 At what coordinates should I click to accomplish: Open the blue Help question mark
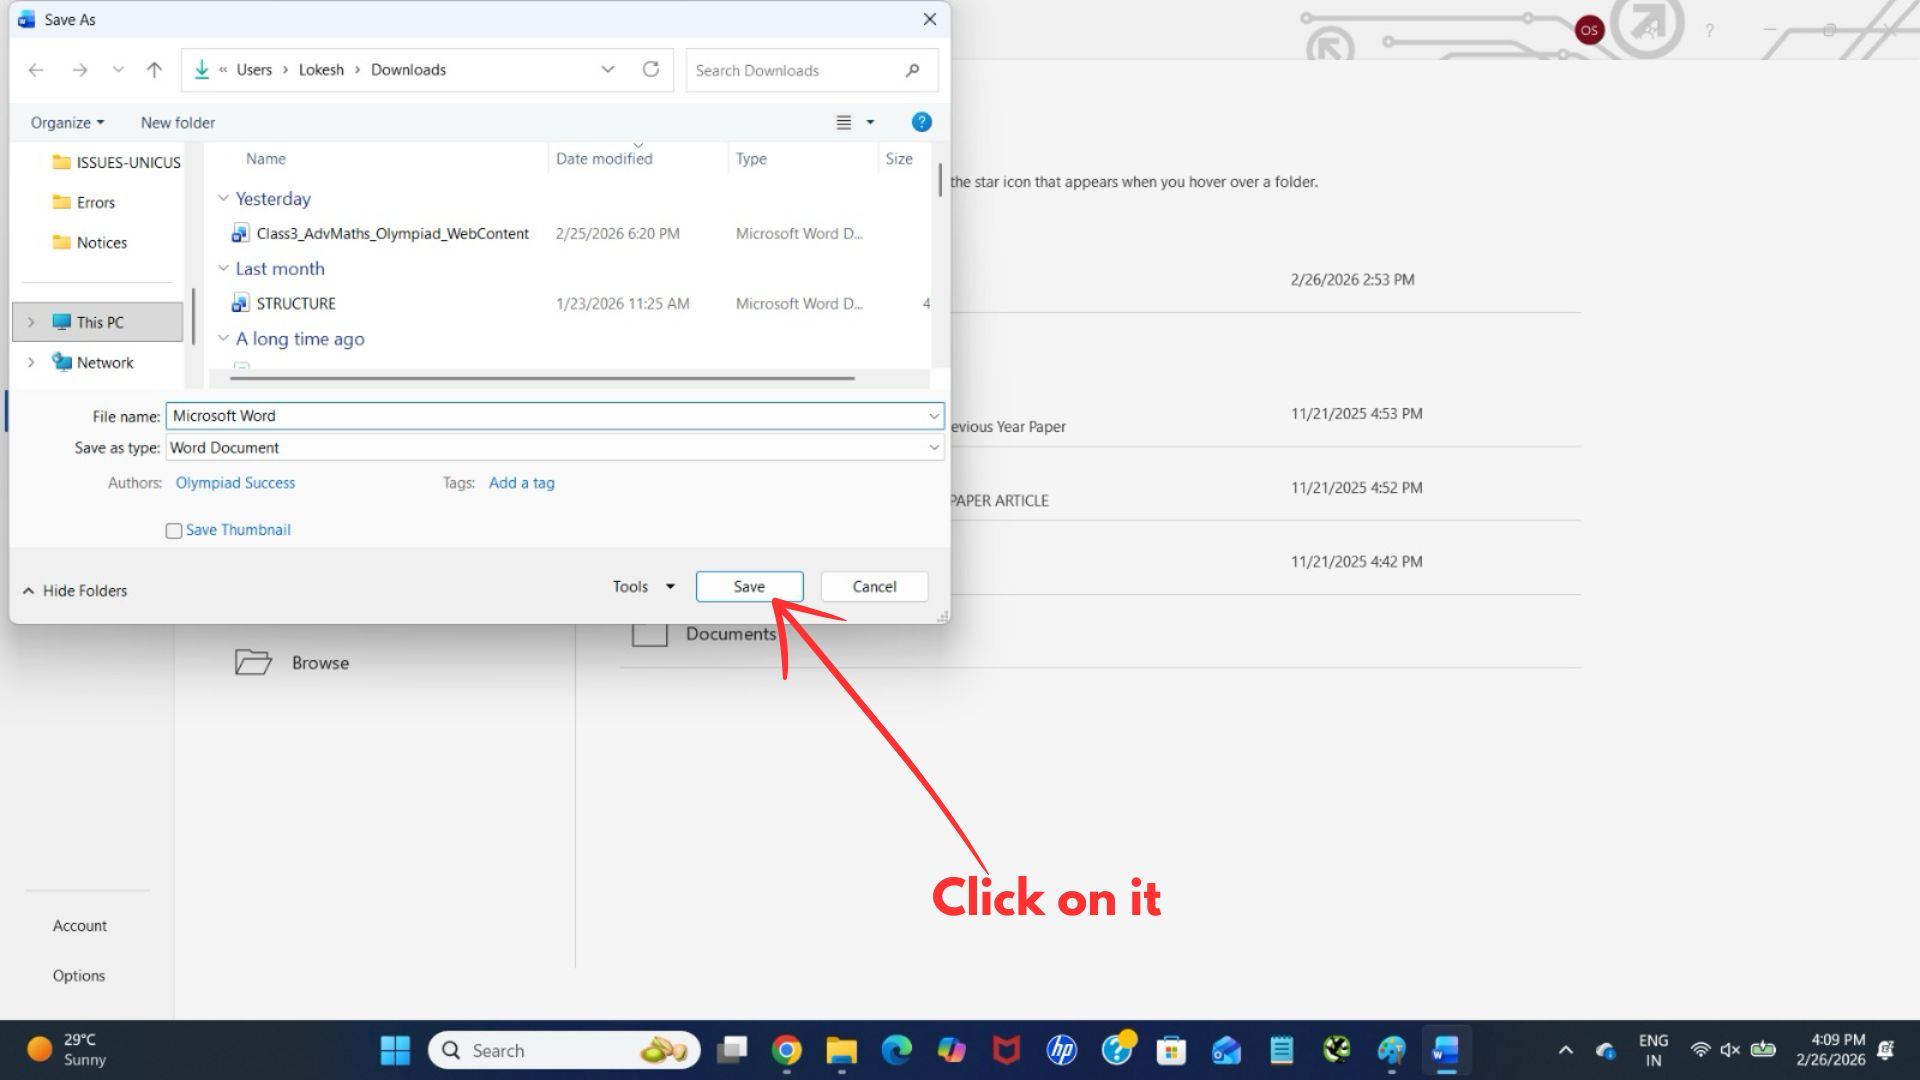point(921,122)
